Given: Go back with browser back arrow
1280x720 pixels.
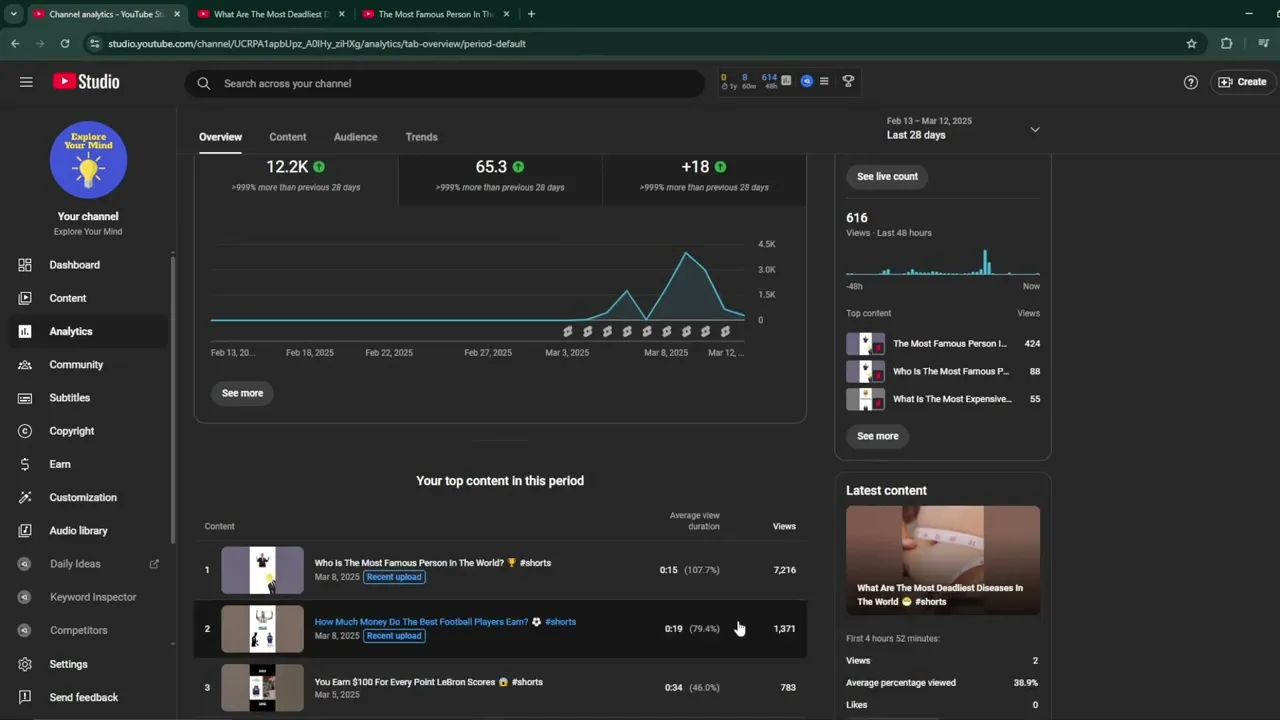Looking at the screenshot, I should tap(15, 43).
